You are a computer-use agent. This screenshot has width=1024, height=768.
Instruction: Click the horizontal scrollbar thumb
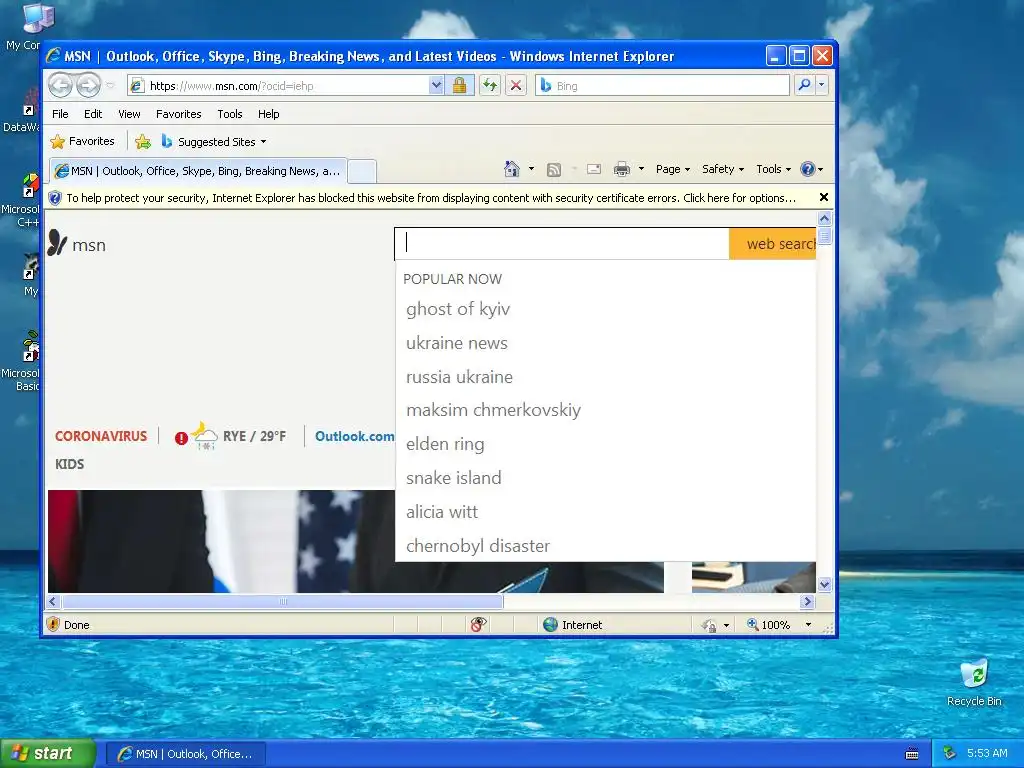[282, 601]
